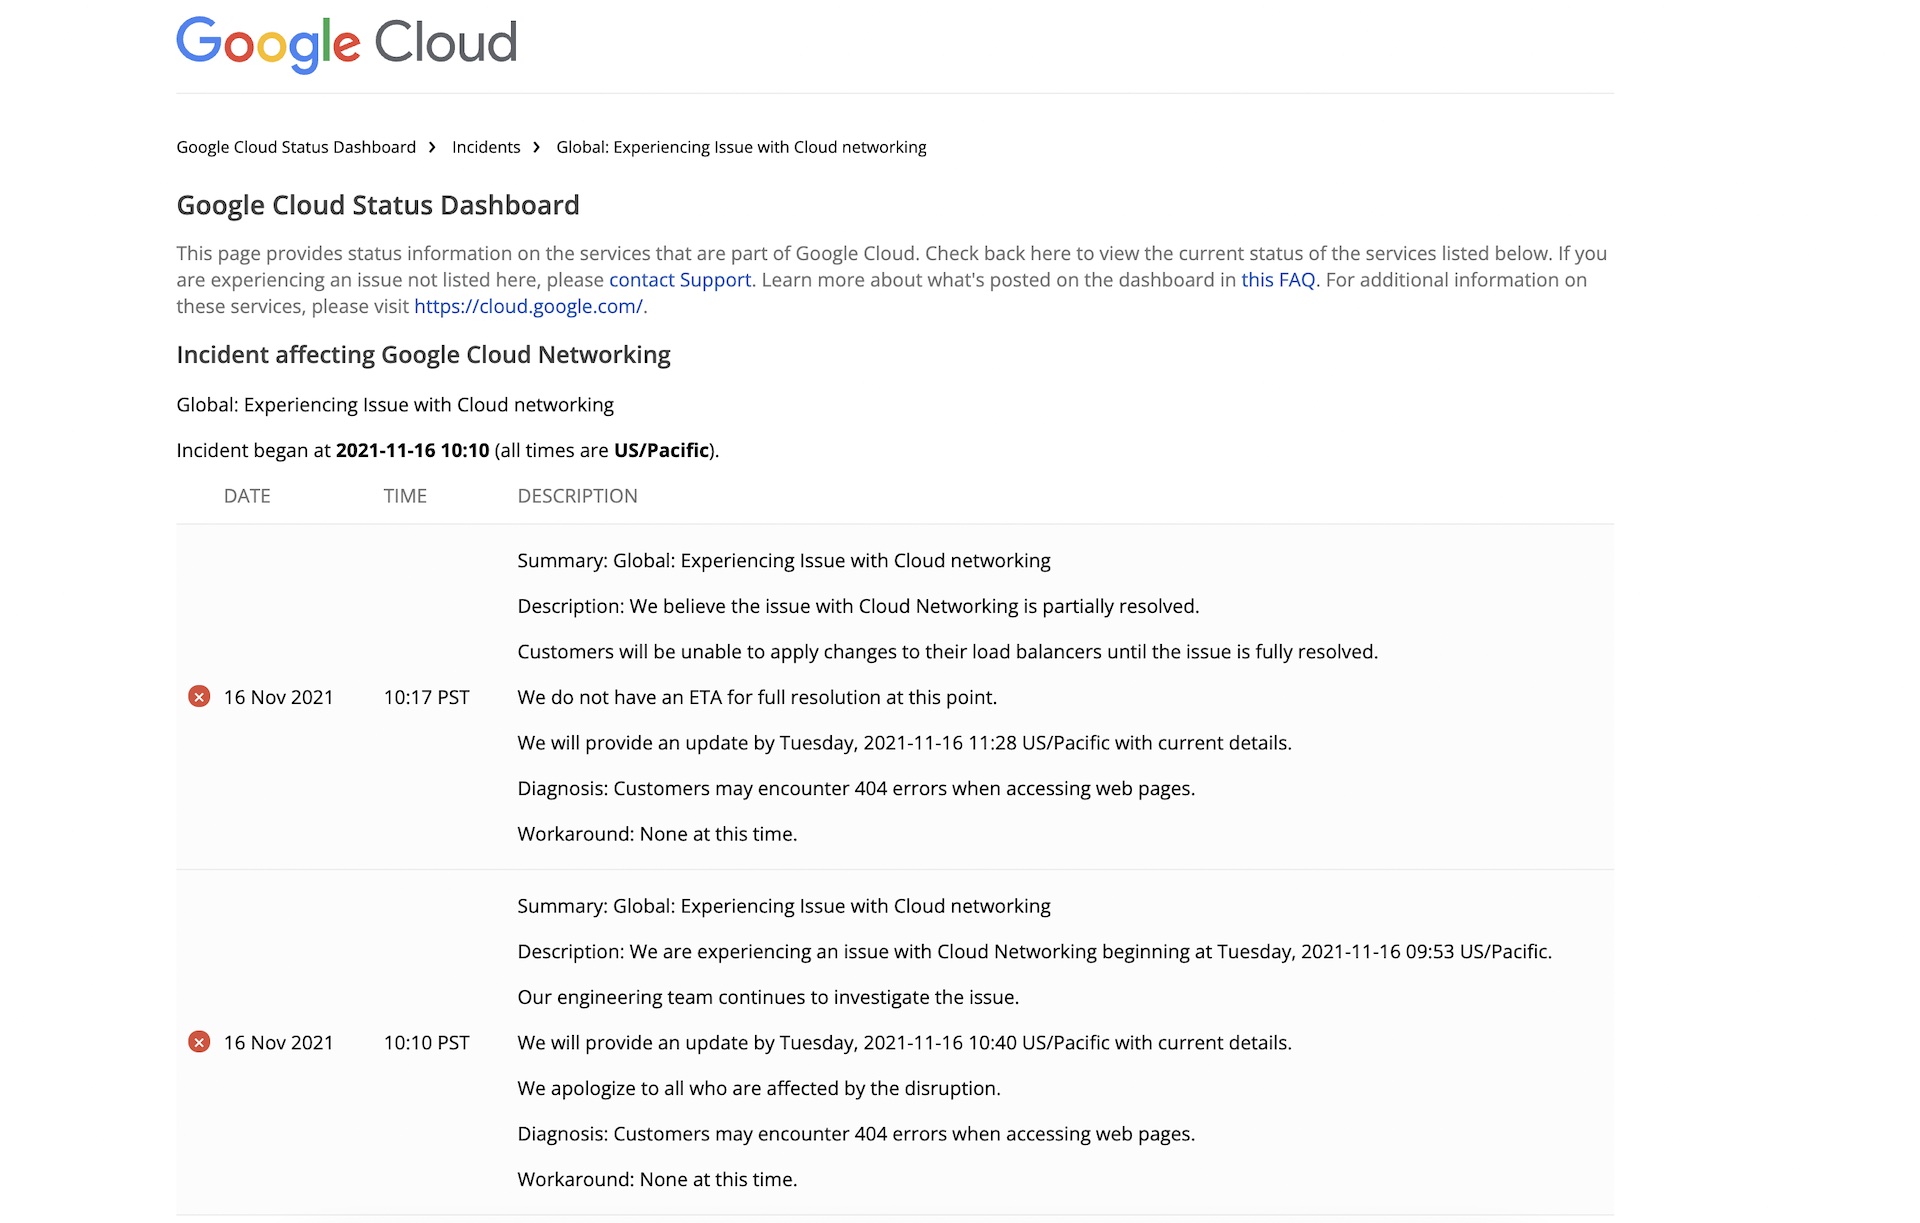This screenshot has width=1920, height=1223.
Task: Click chevron after Incidents breadcrumb
Action: point(536,147)
